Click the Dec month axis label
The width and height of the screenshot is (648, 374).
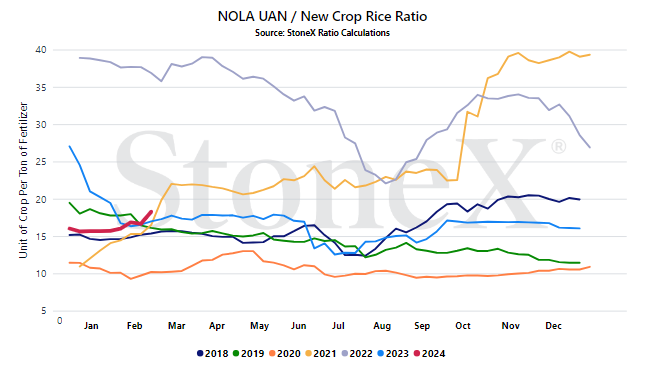(553, 326)
